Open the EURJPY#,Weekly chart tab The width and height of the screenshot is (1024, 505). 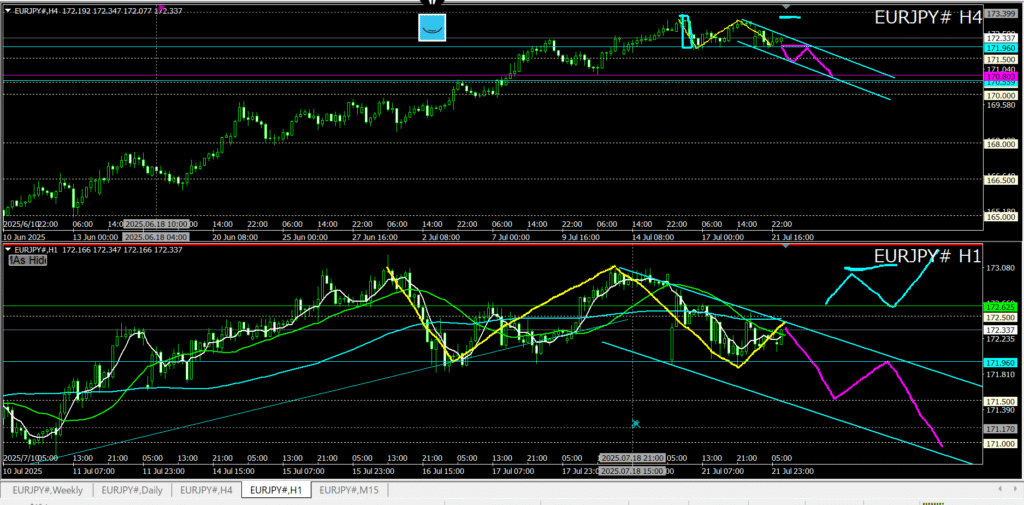[x=48, y=490]
